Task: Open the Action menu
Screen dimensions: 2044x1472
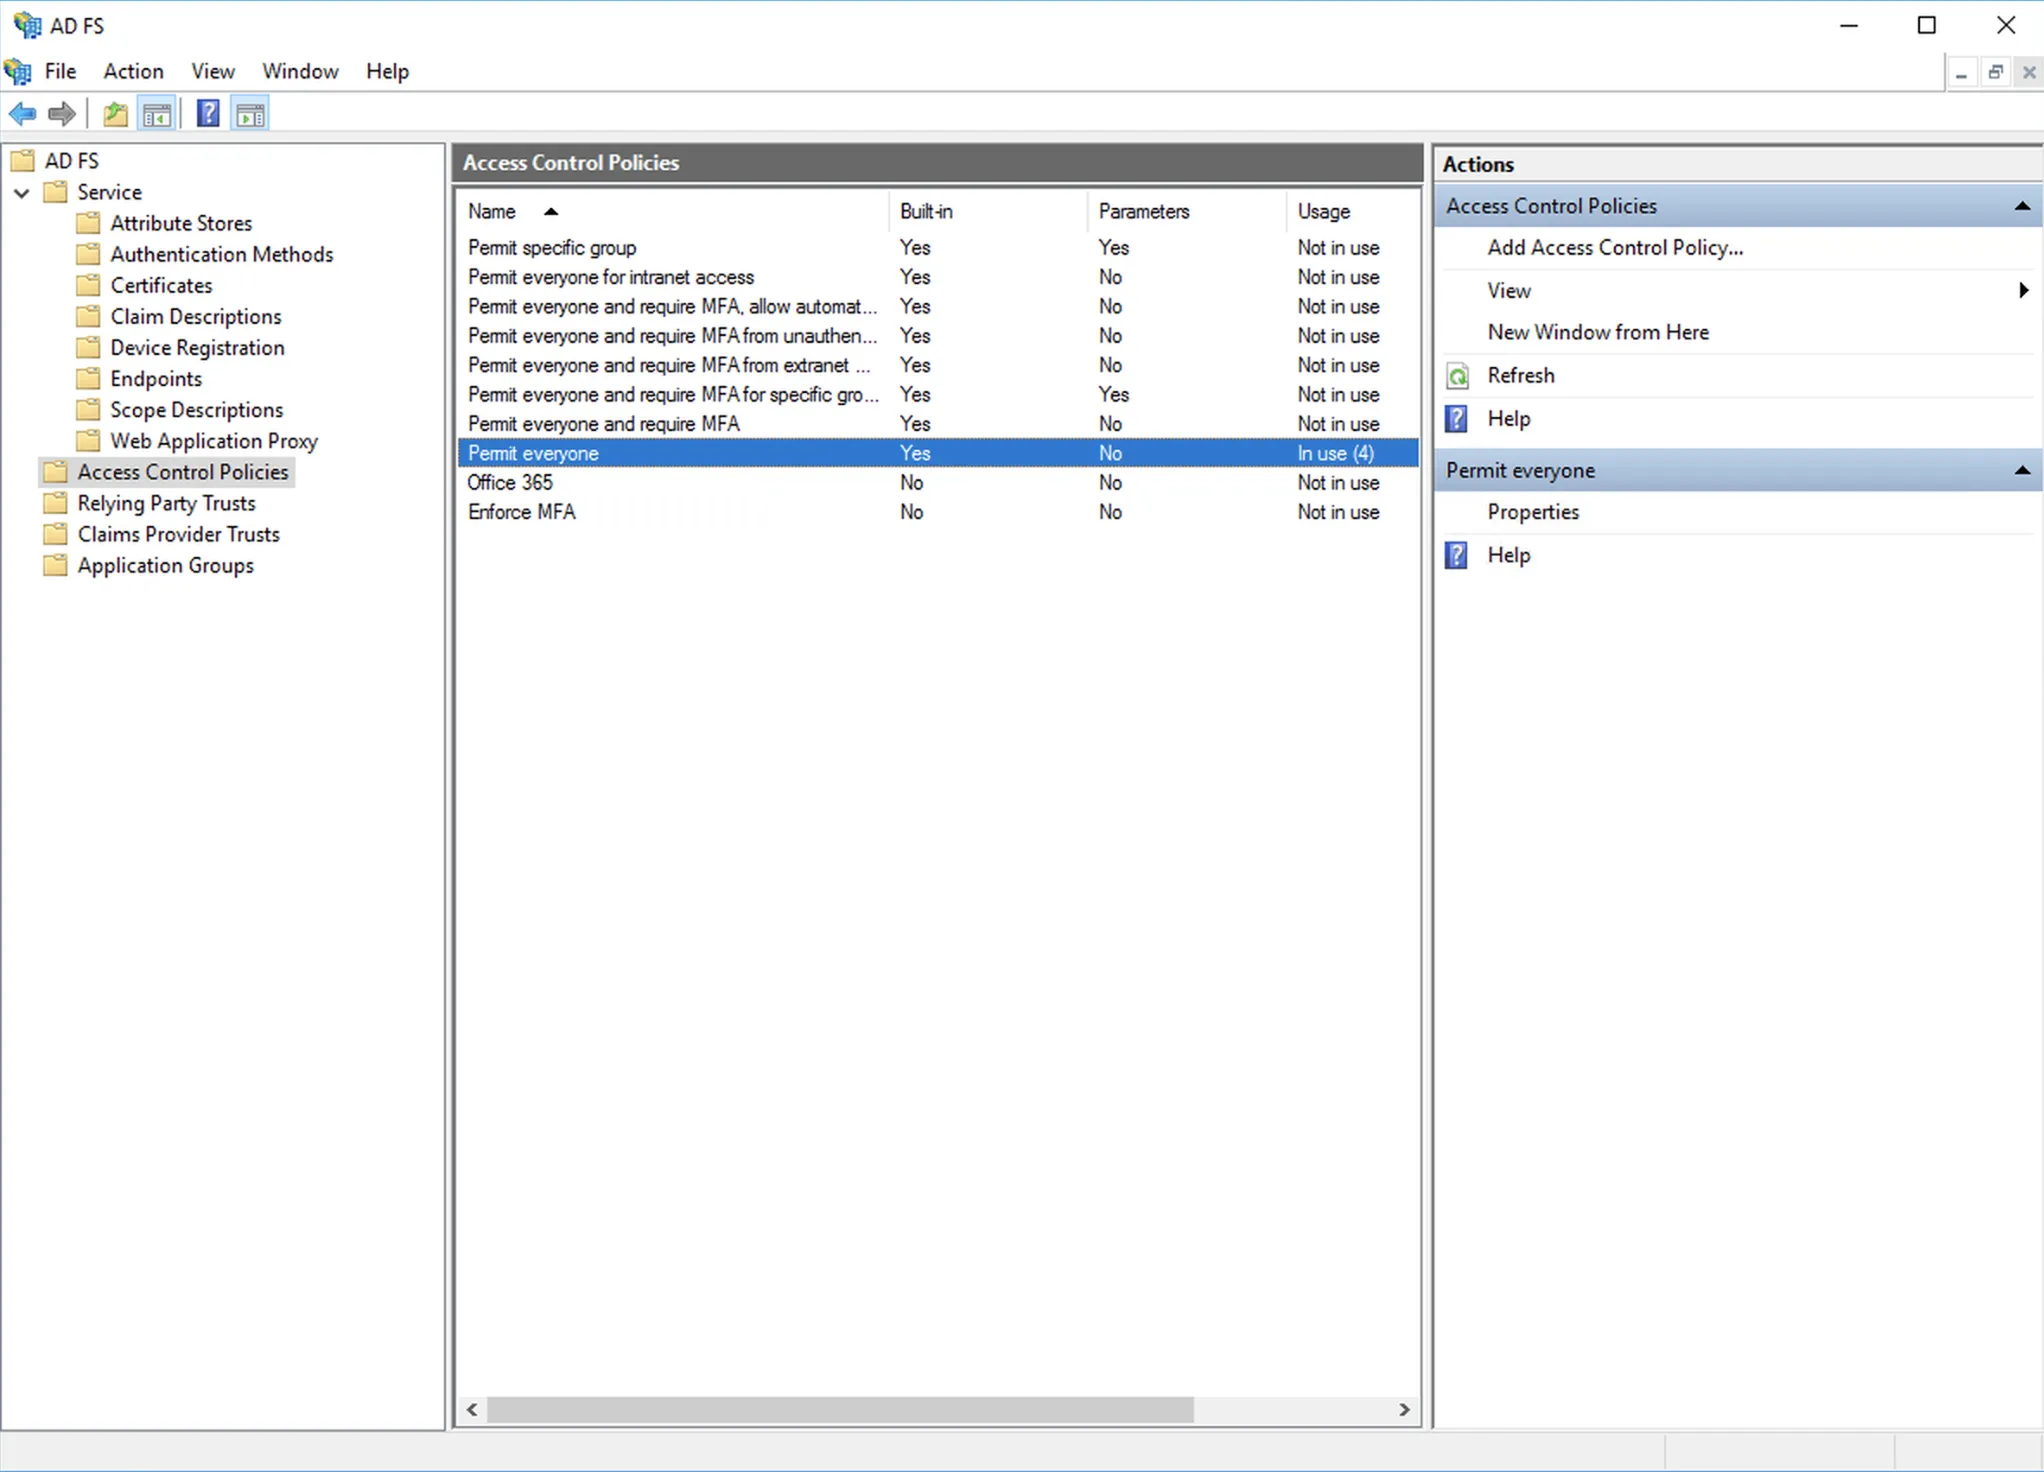Action: [x=133, y=71]
